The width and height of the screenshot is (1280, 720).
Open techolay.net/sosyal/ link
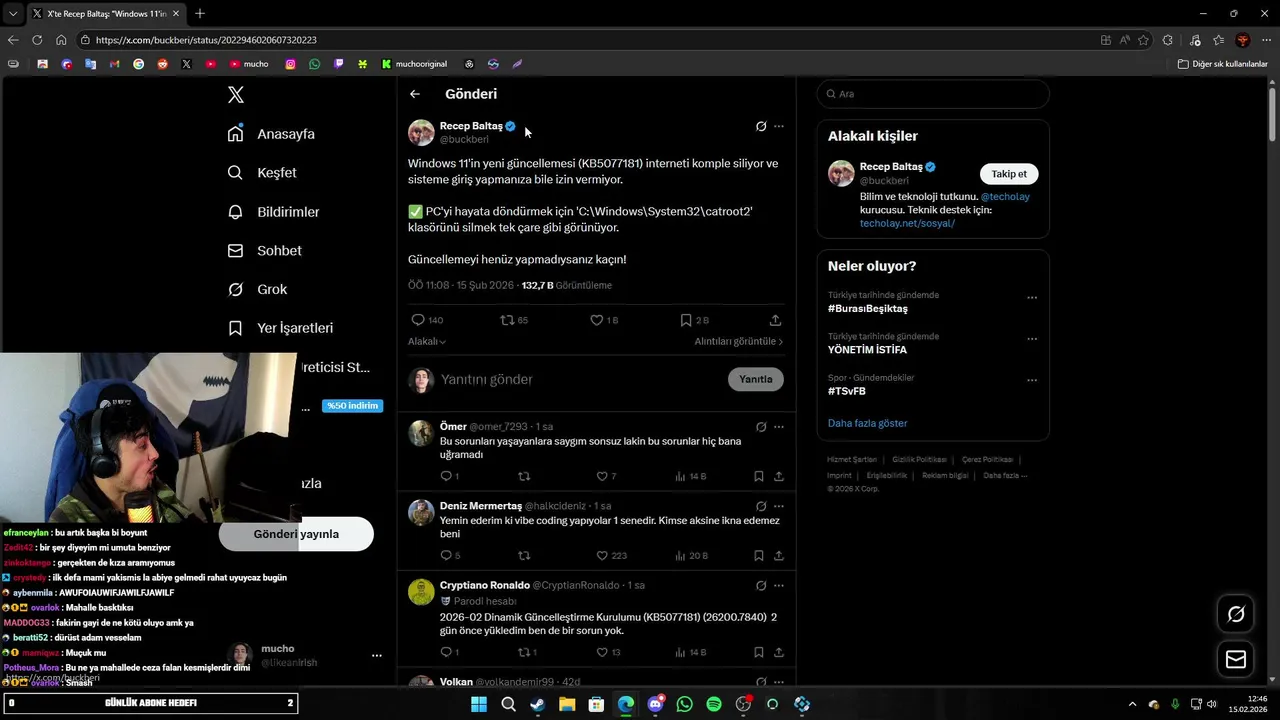pos(907,224)
